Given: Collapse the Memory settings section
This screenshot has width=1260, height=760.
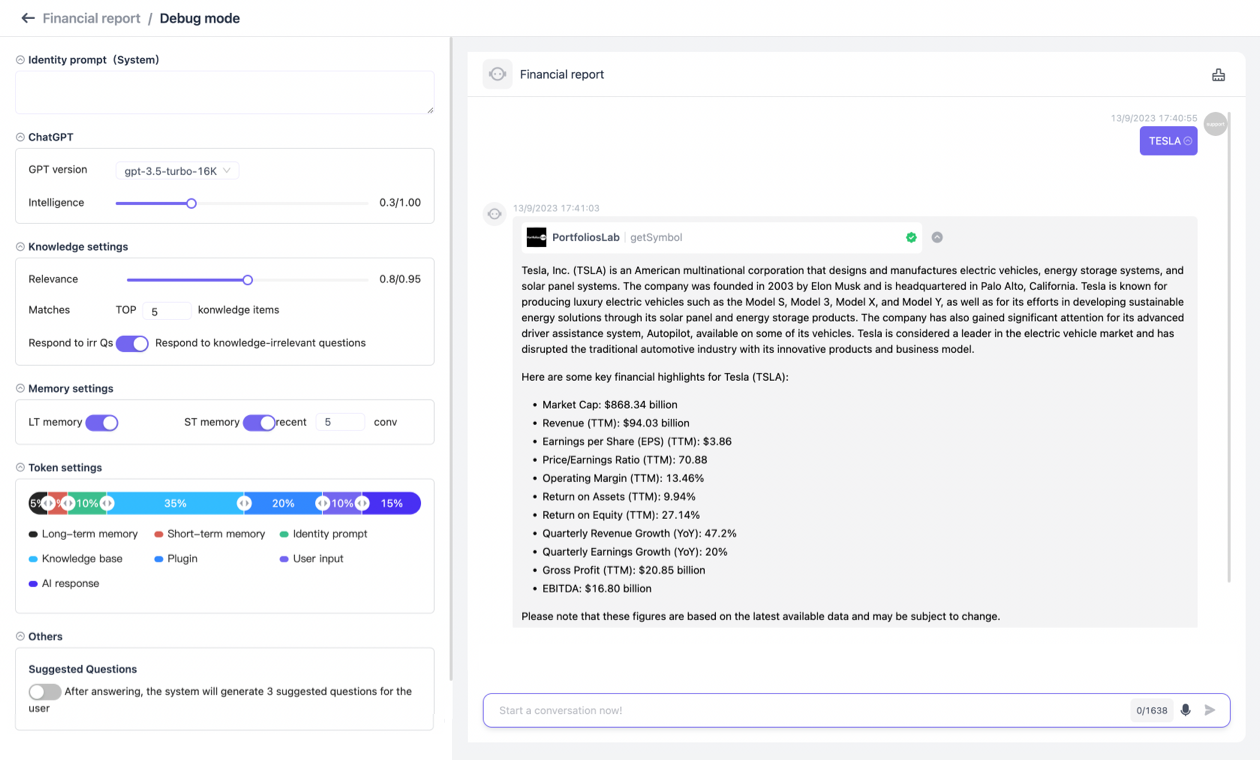Looking at the screenshot, I should pyautogui.click(x=20, y=389).
